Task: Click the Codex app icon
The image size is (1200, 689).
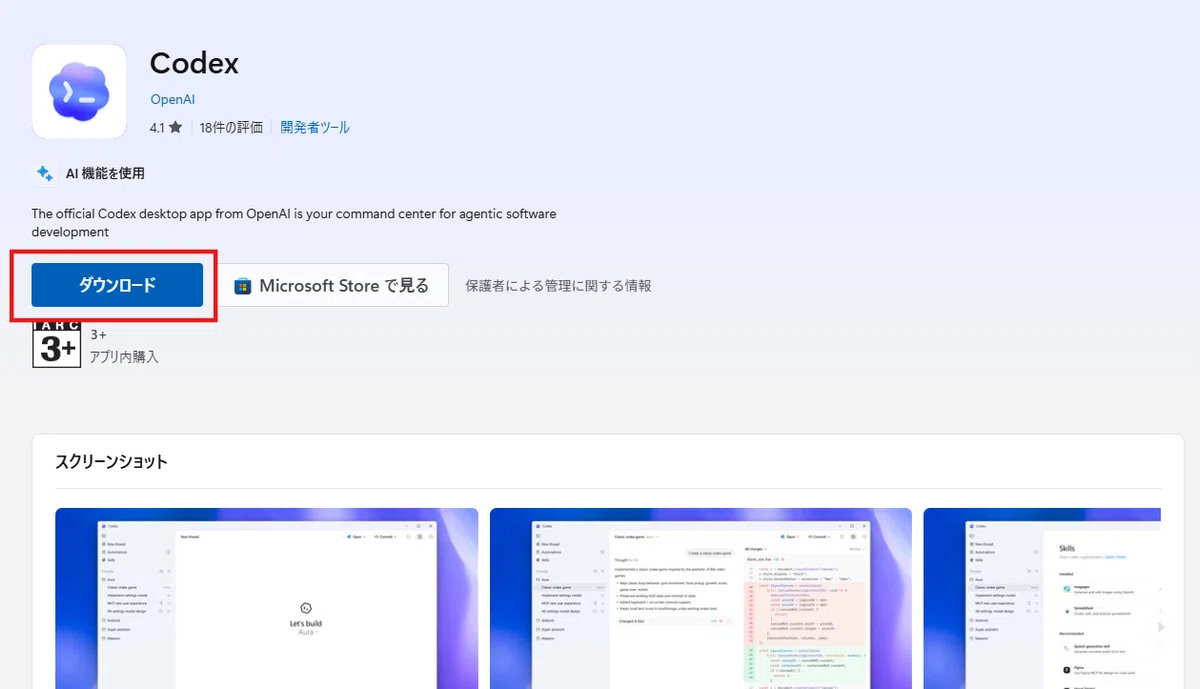Action: point(79,91)
